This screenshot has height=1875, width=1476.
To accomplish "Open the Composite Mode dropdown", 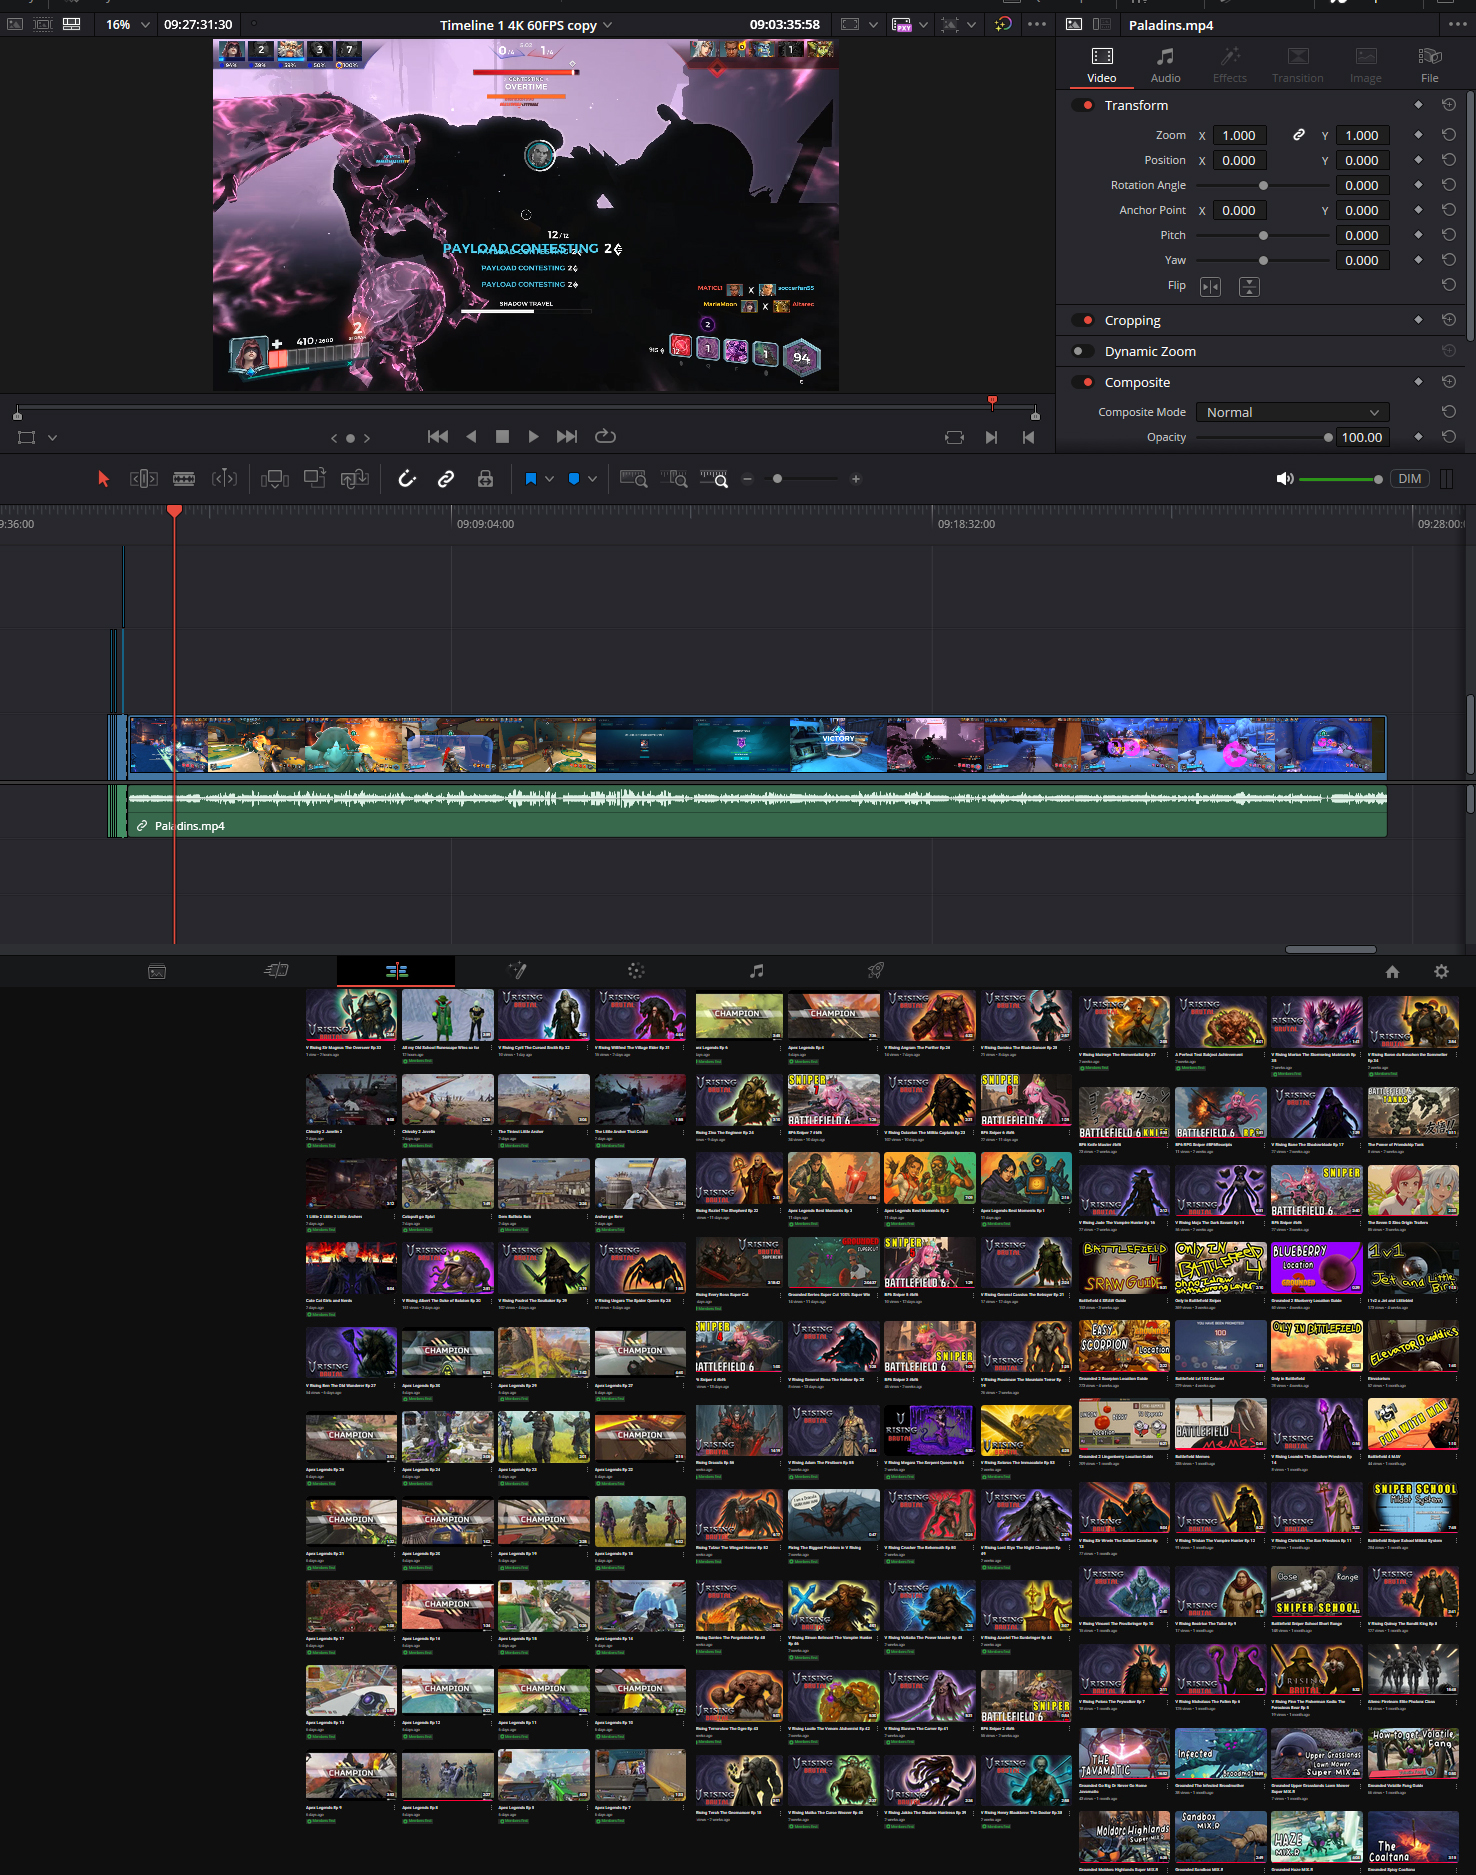I will click(x=1292, y=412).
